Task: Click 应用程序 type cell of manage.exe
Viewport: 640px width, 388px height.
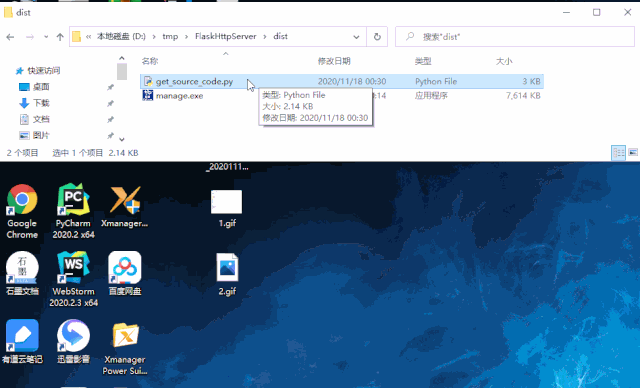Action: pos(431,96)
